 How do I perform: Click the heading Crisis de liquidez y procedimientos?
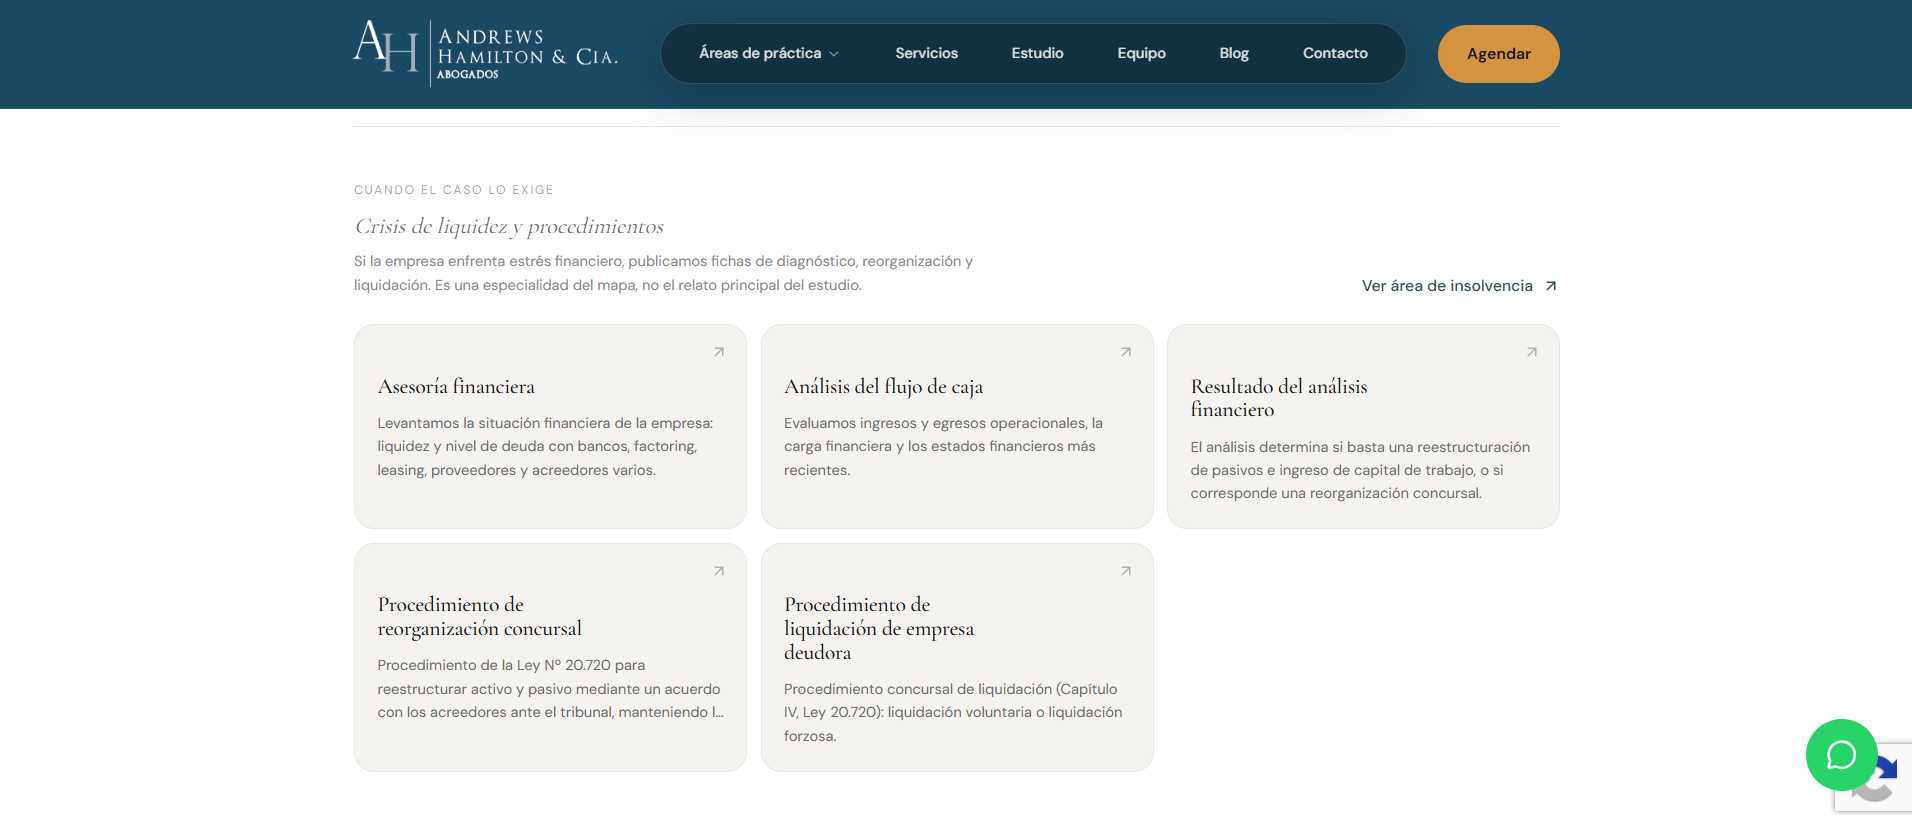pyautogui.click(x=509, y=226)
